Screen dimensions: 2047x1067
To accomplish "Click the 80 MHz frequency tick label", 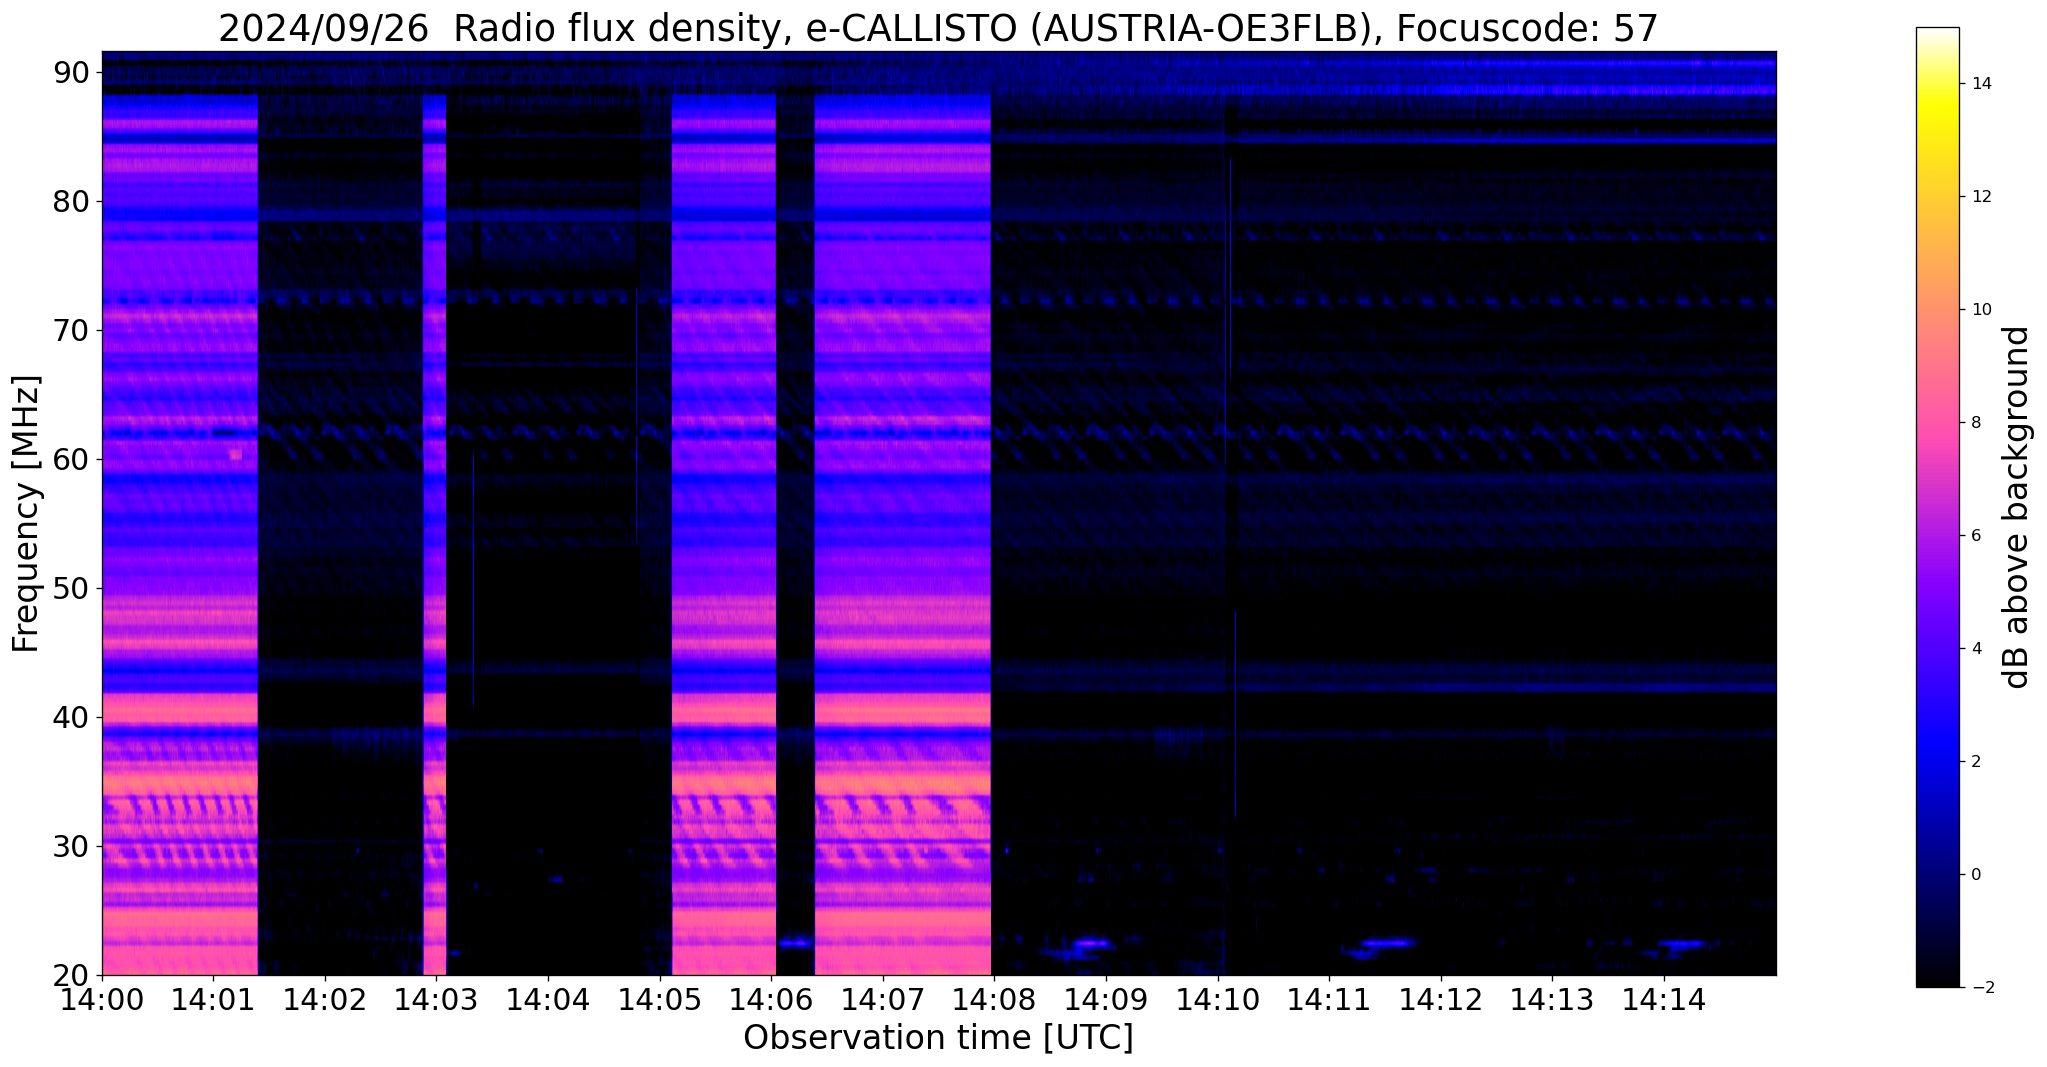I will point(71,202).
